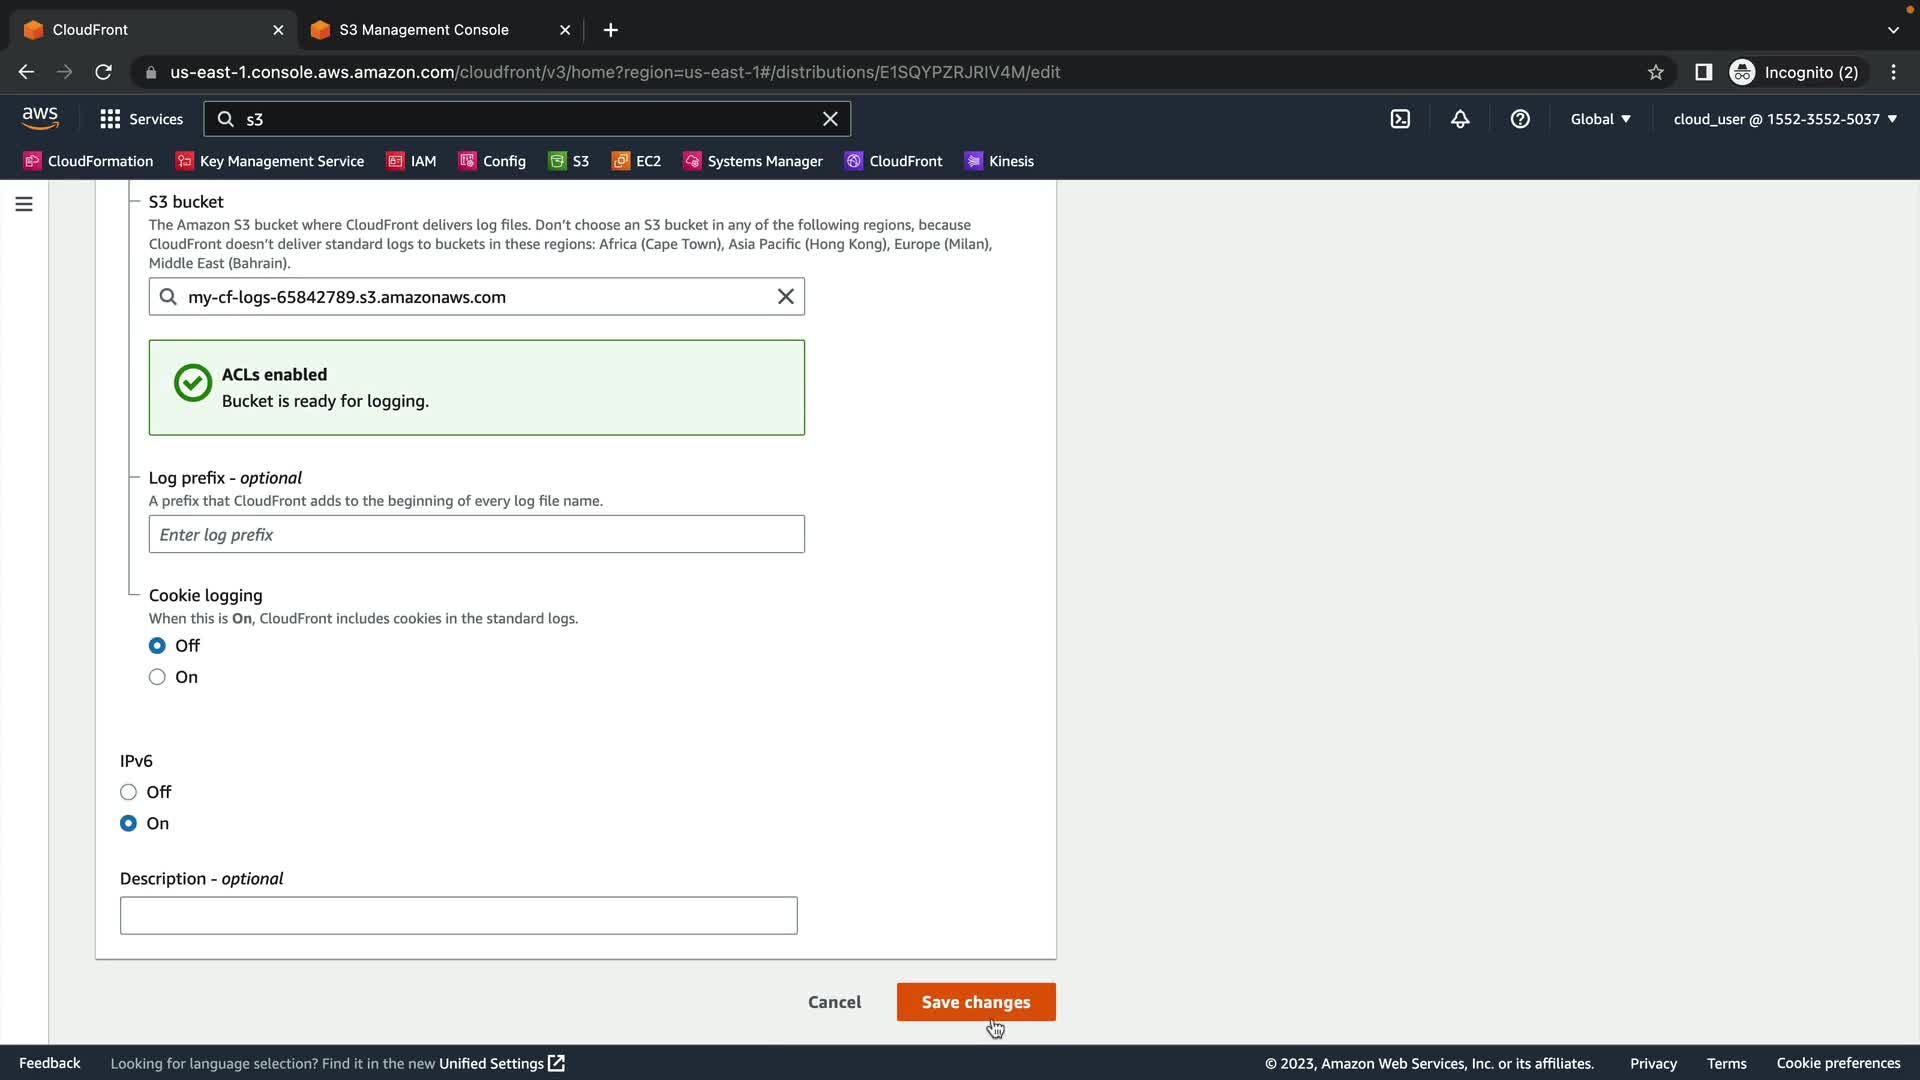
Task: Clear the top search box text
Action: click(x=830, y=119)
